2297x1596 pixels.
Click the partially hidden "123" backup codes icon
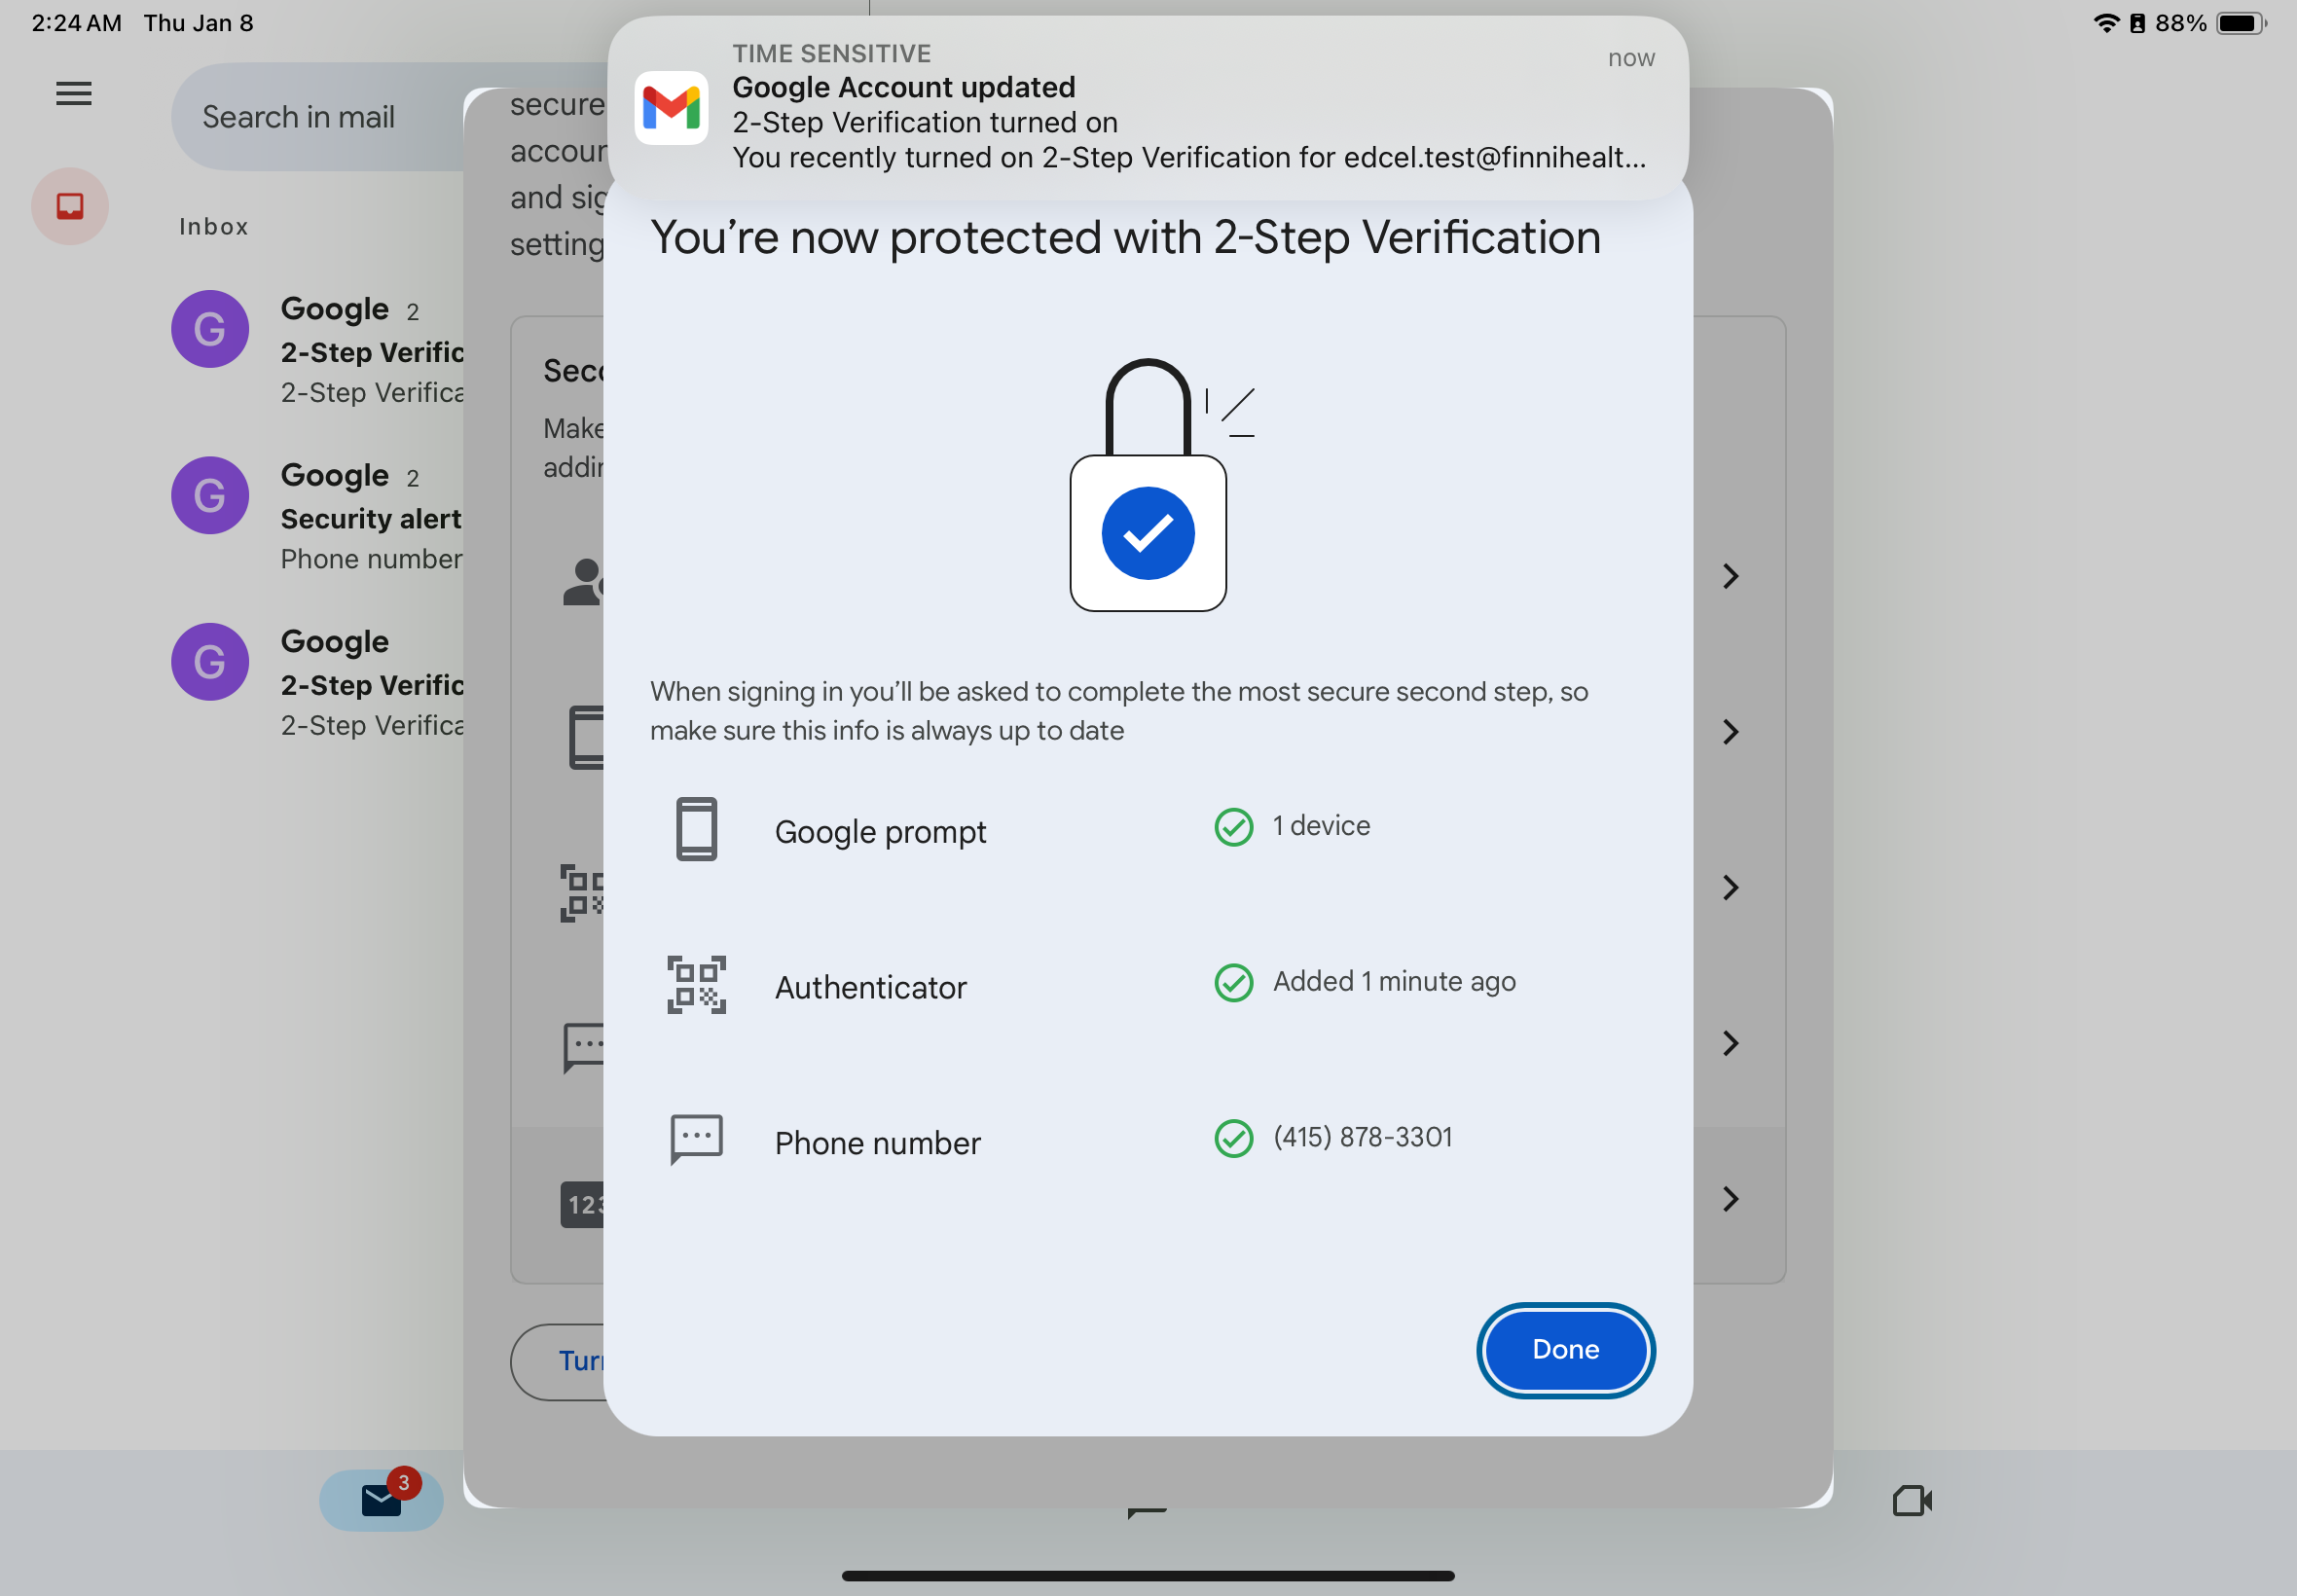(x=582, y=1205)
